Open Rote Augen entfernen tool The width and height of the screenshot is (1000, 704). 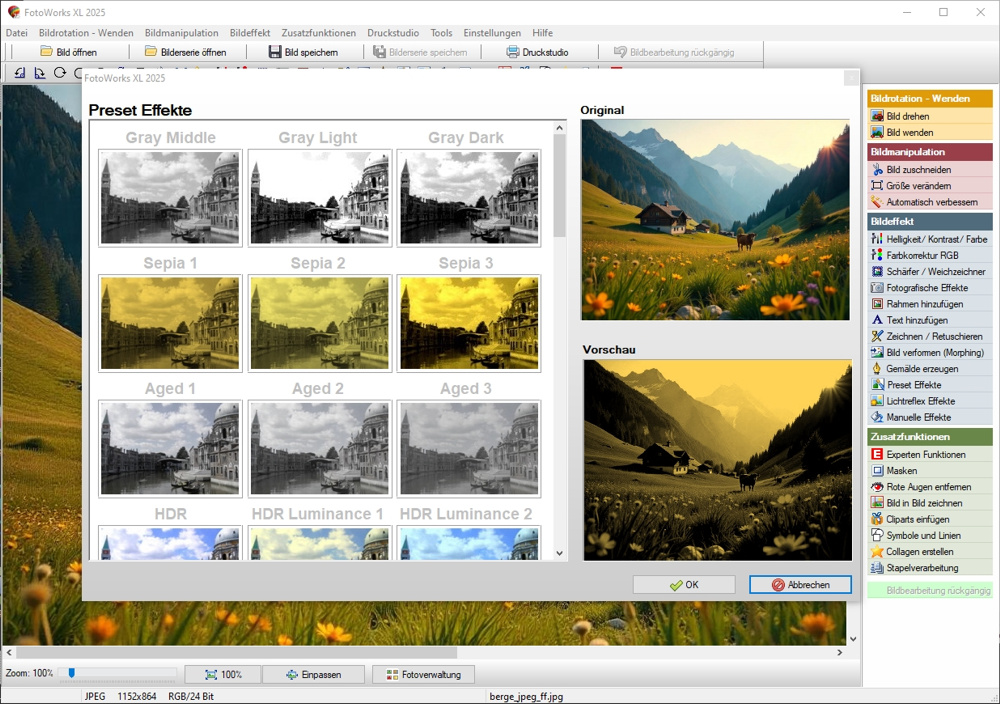(930, 487)
